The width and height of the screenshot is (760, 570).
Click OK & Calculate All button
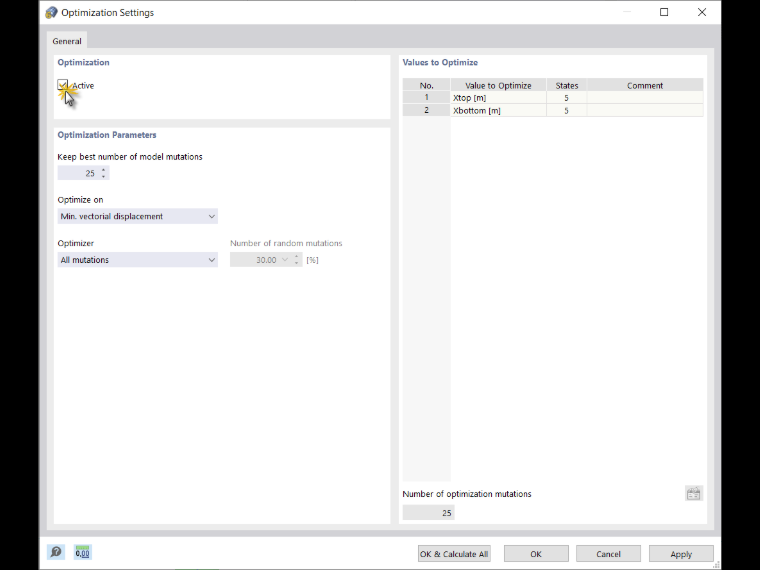click(x=454, y=554)
